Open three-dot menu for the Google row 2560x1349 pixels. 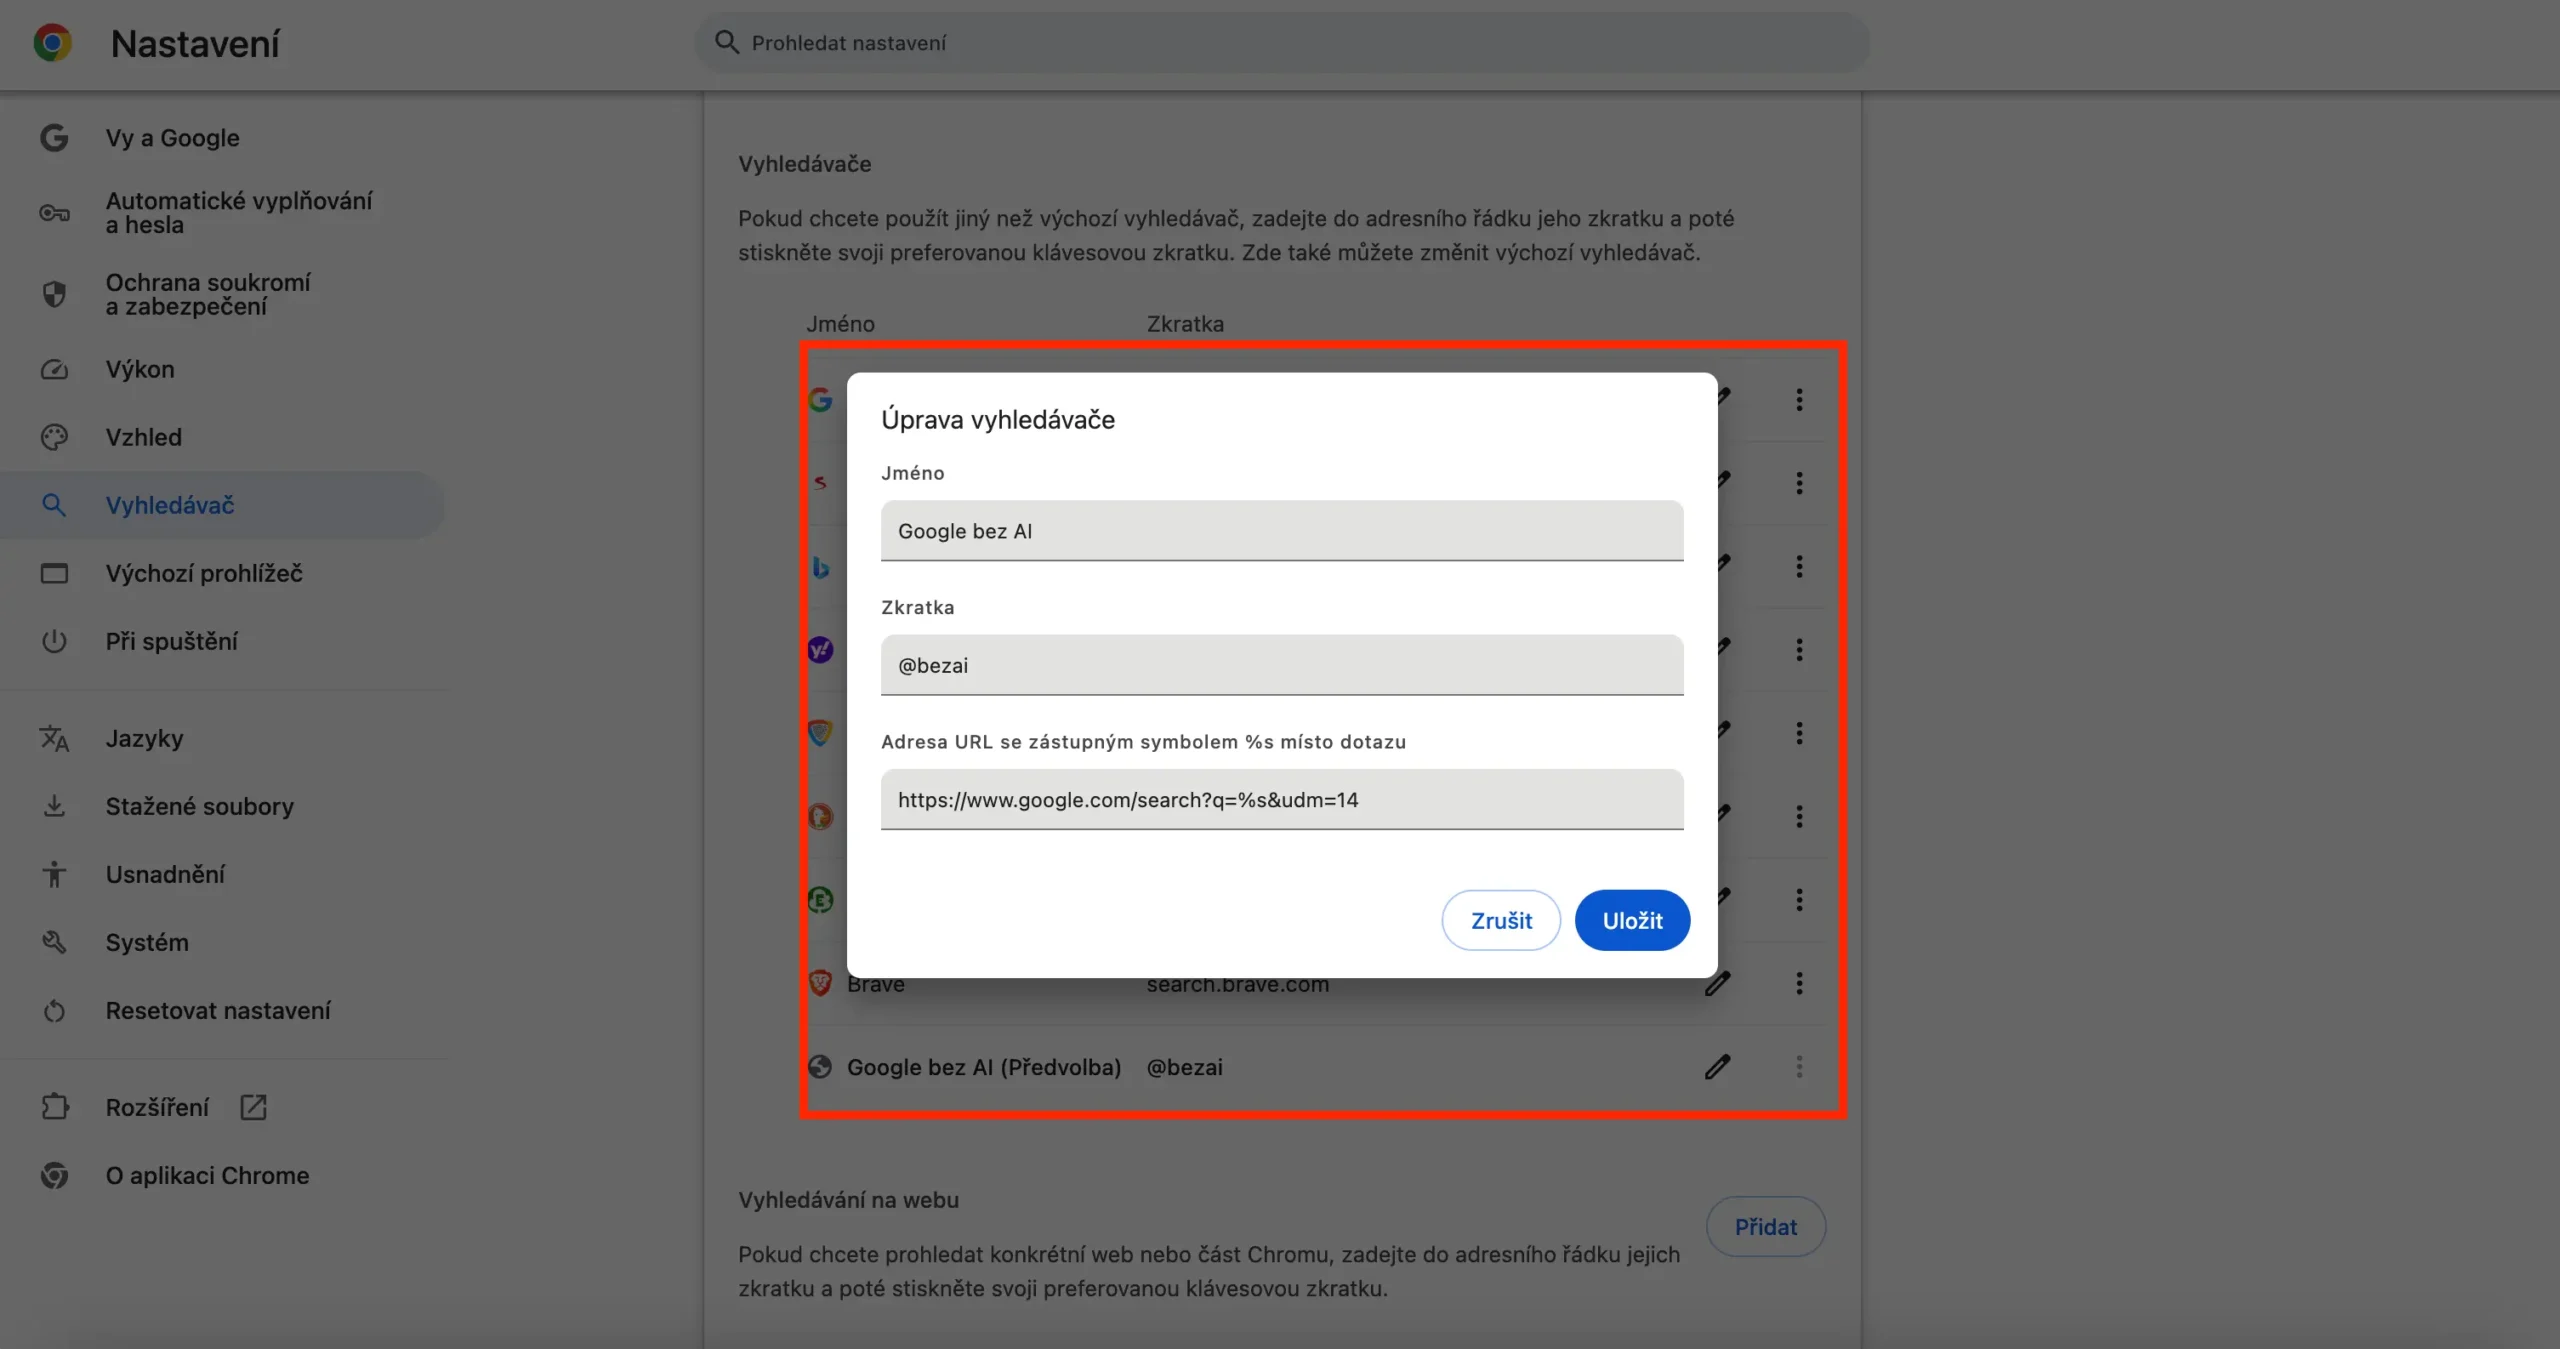click(1799, 400)
